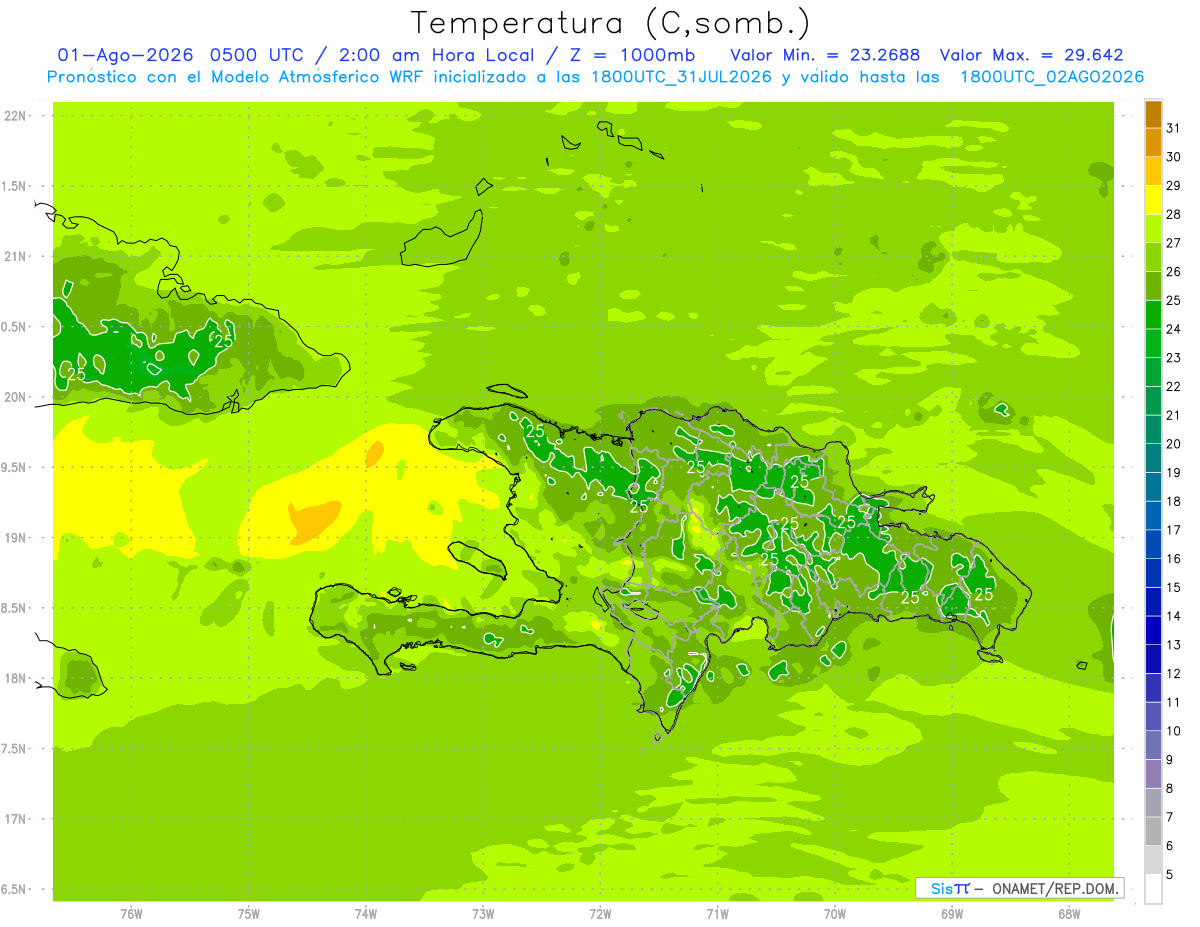Select the date text '01-Ago-2026'

(x=126, y=55)
